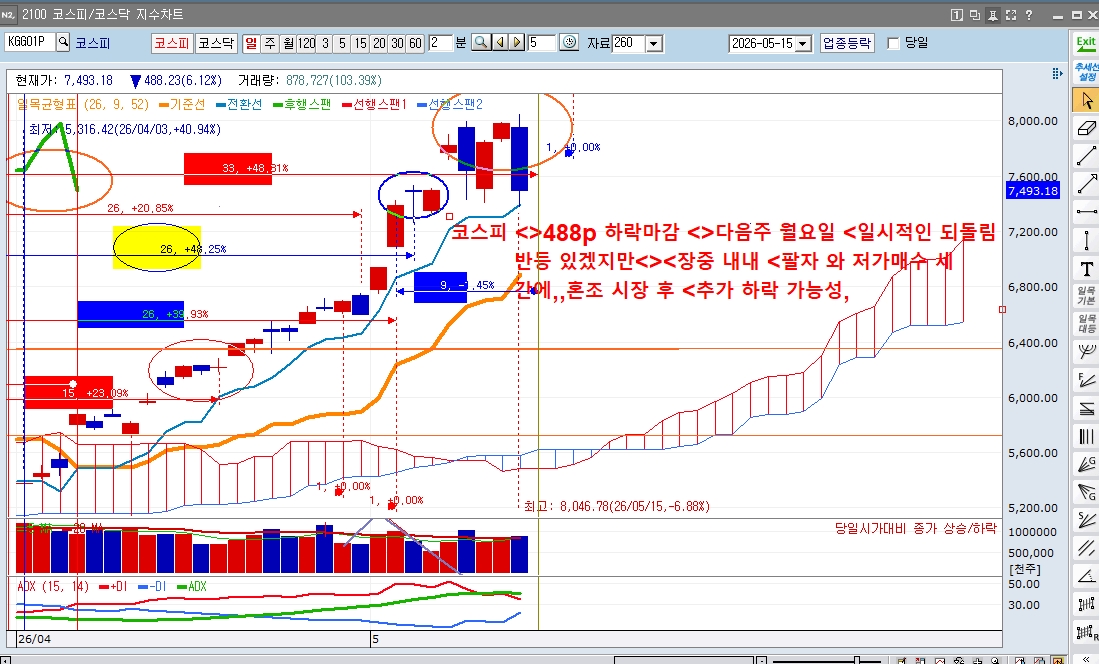Click the Exit icon
Viewport: 1099px width, 664px height.
coord(1086,43)
